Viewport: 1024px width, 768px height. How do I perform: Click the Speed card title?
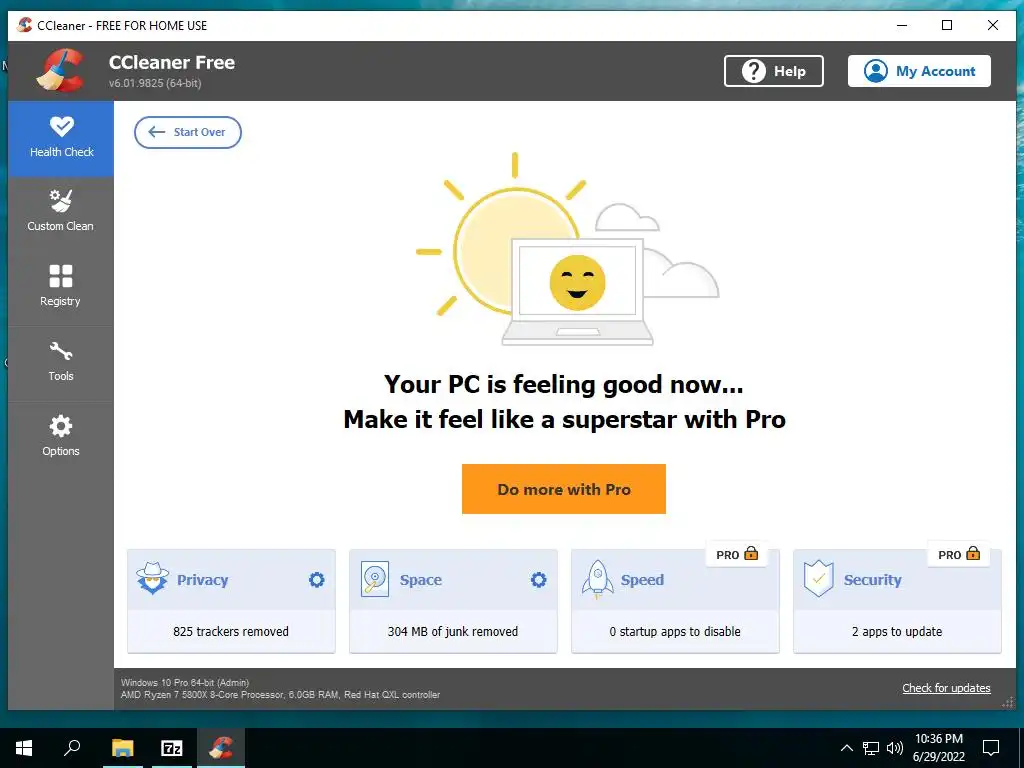coord(642,580)
